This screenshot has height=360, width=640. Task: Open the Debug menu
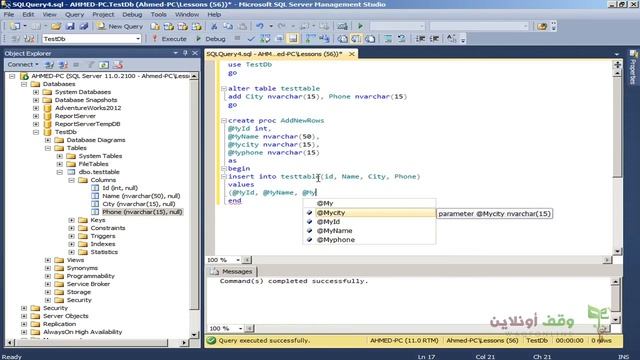tap(132, 14)
